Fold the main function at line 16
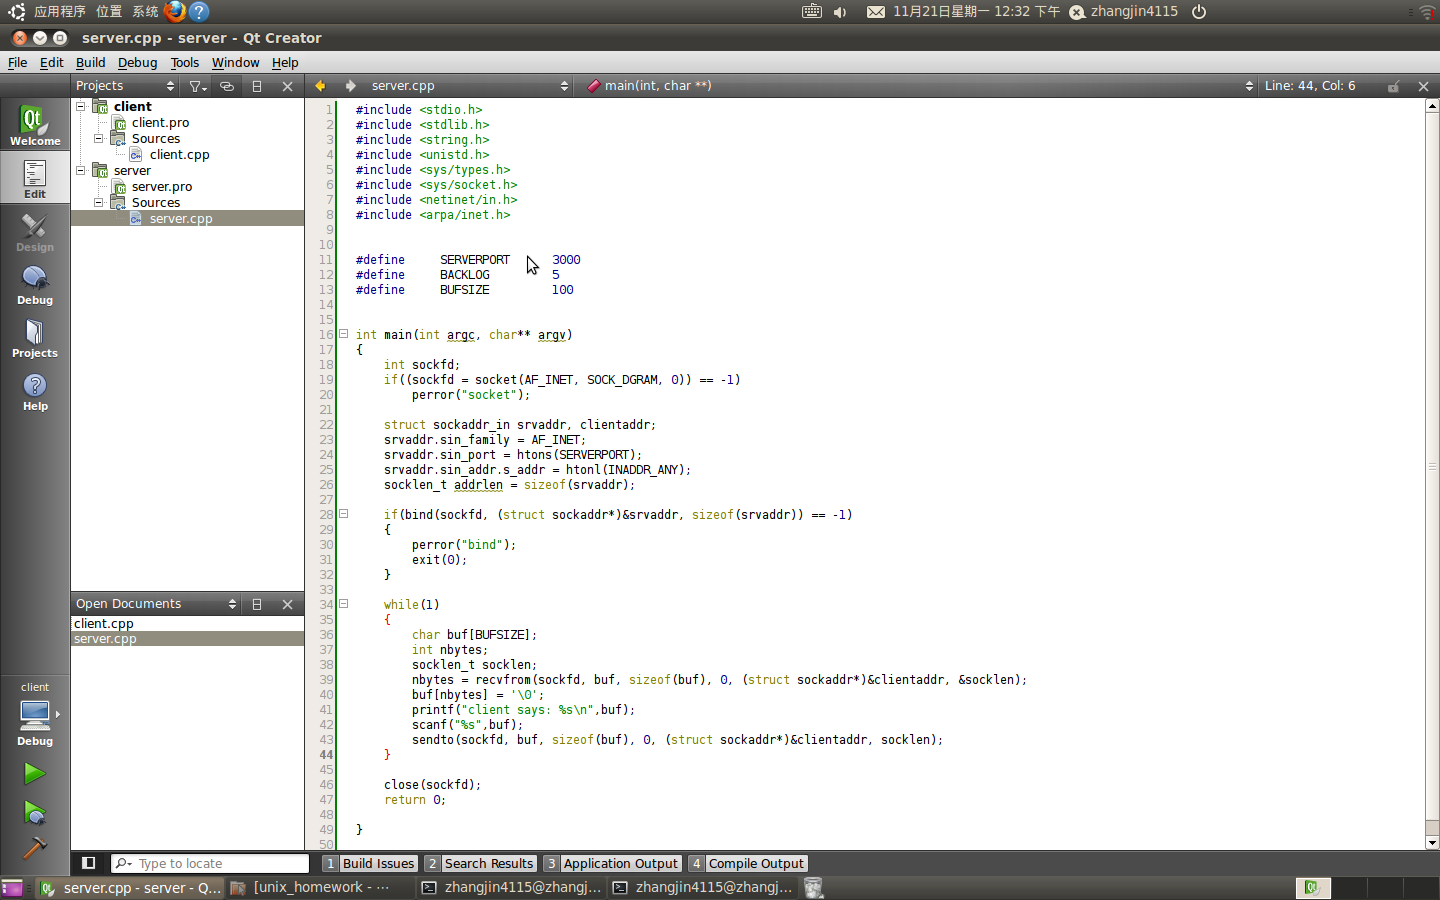 pyautogui.click(x=343, y=334)
